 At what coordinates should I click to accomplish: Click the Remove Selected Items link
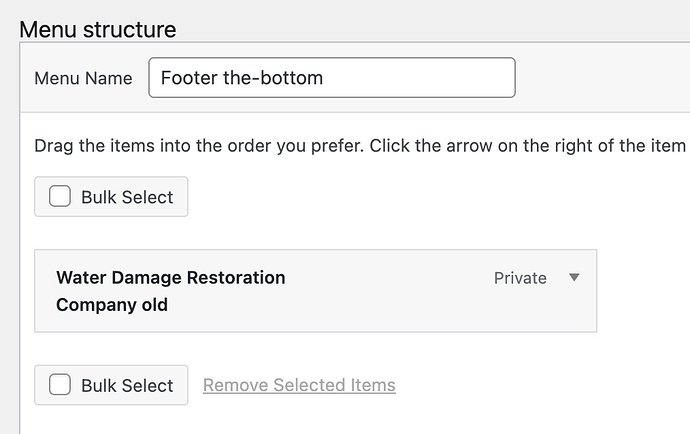click(x=299, y=385)
